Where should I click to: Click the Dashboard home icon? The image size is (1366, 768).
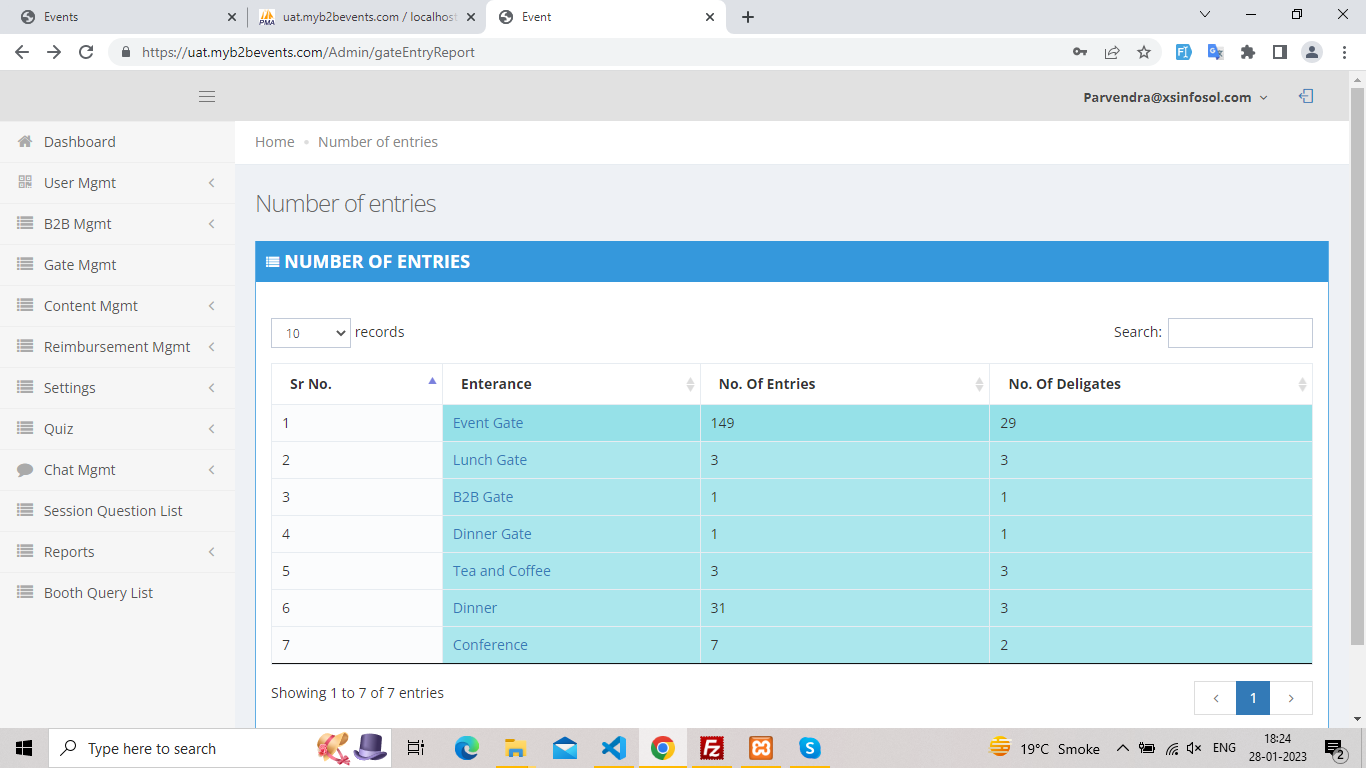pos(25,142)
